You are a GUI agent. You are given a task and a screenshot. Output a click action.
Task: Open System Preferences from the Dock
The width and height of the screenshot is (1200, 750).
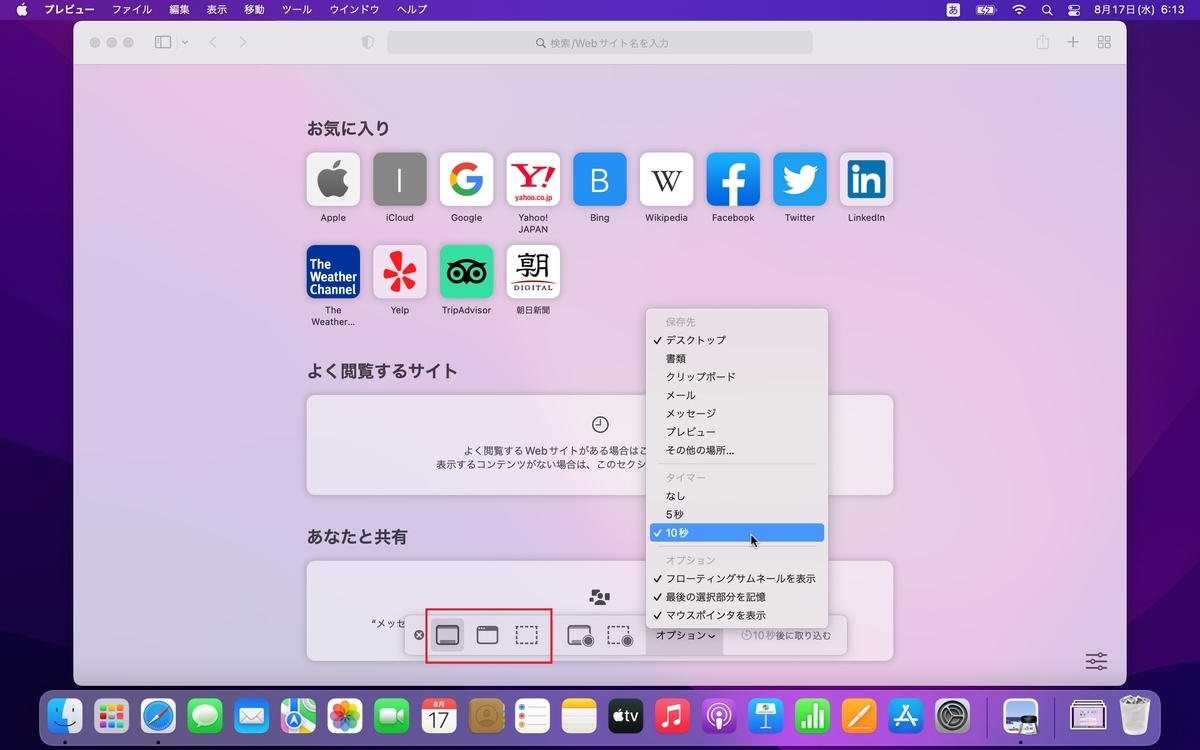[953, 716]
